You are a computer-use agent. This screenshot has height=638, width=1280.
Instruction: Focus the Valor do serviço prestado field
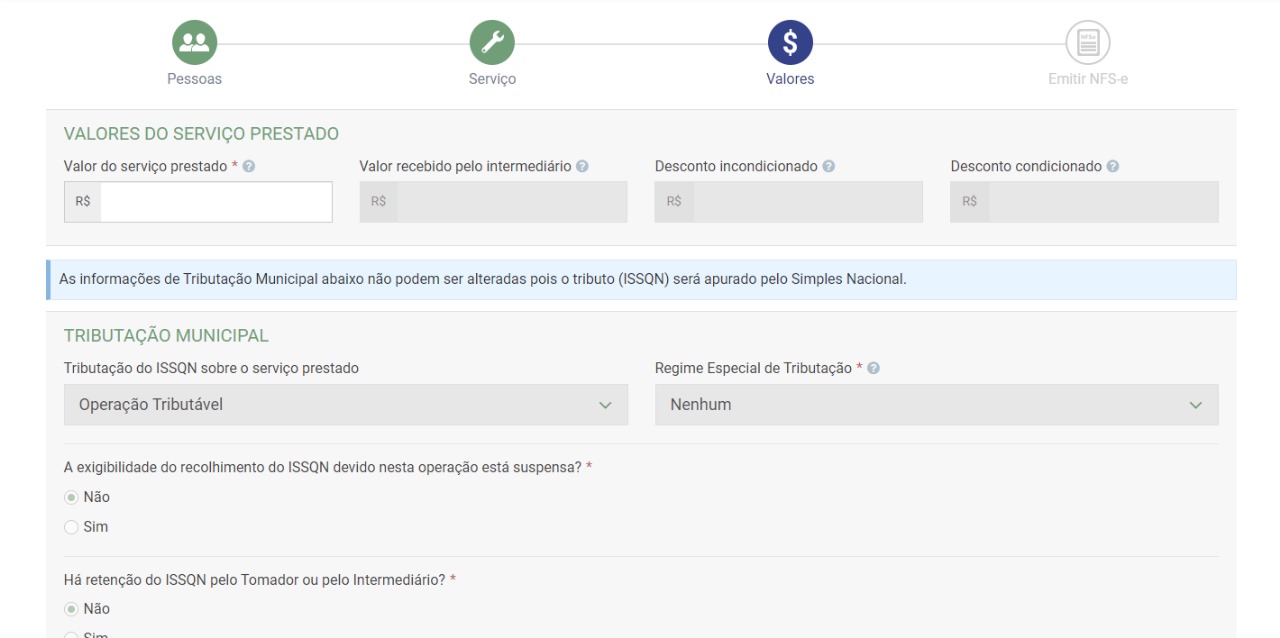click(x=215, y=202)
